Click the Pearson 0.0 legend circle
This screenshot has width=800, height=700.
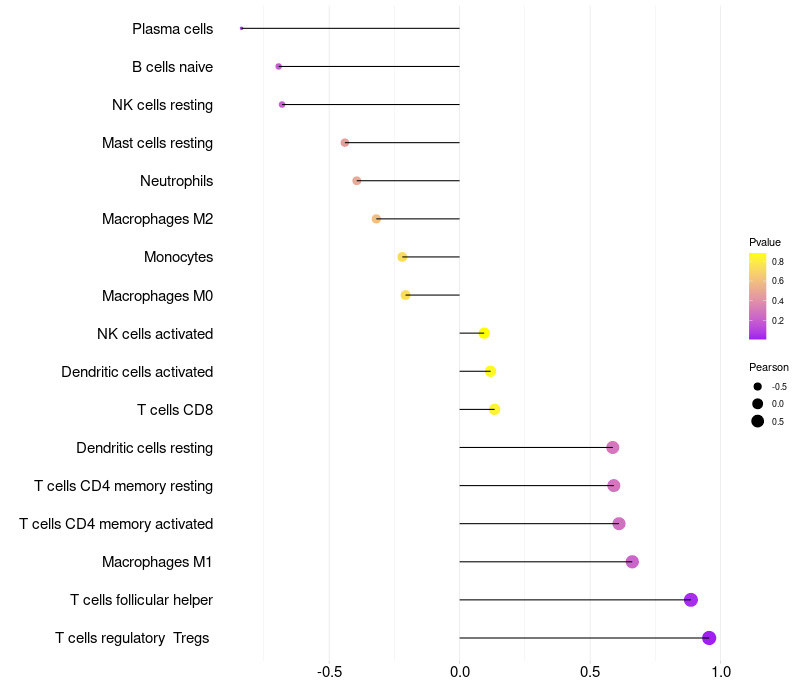pos(757,404)
